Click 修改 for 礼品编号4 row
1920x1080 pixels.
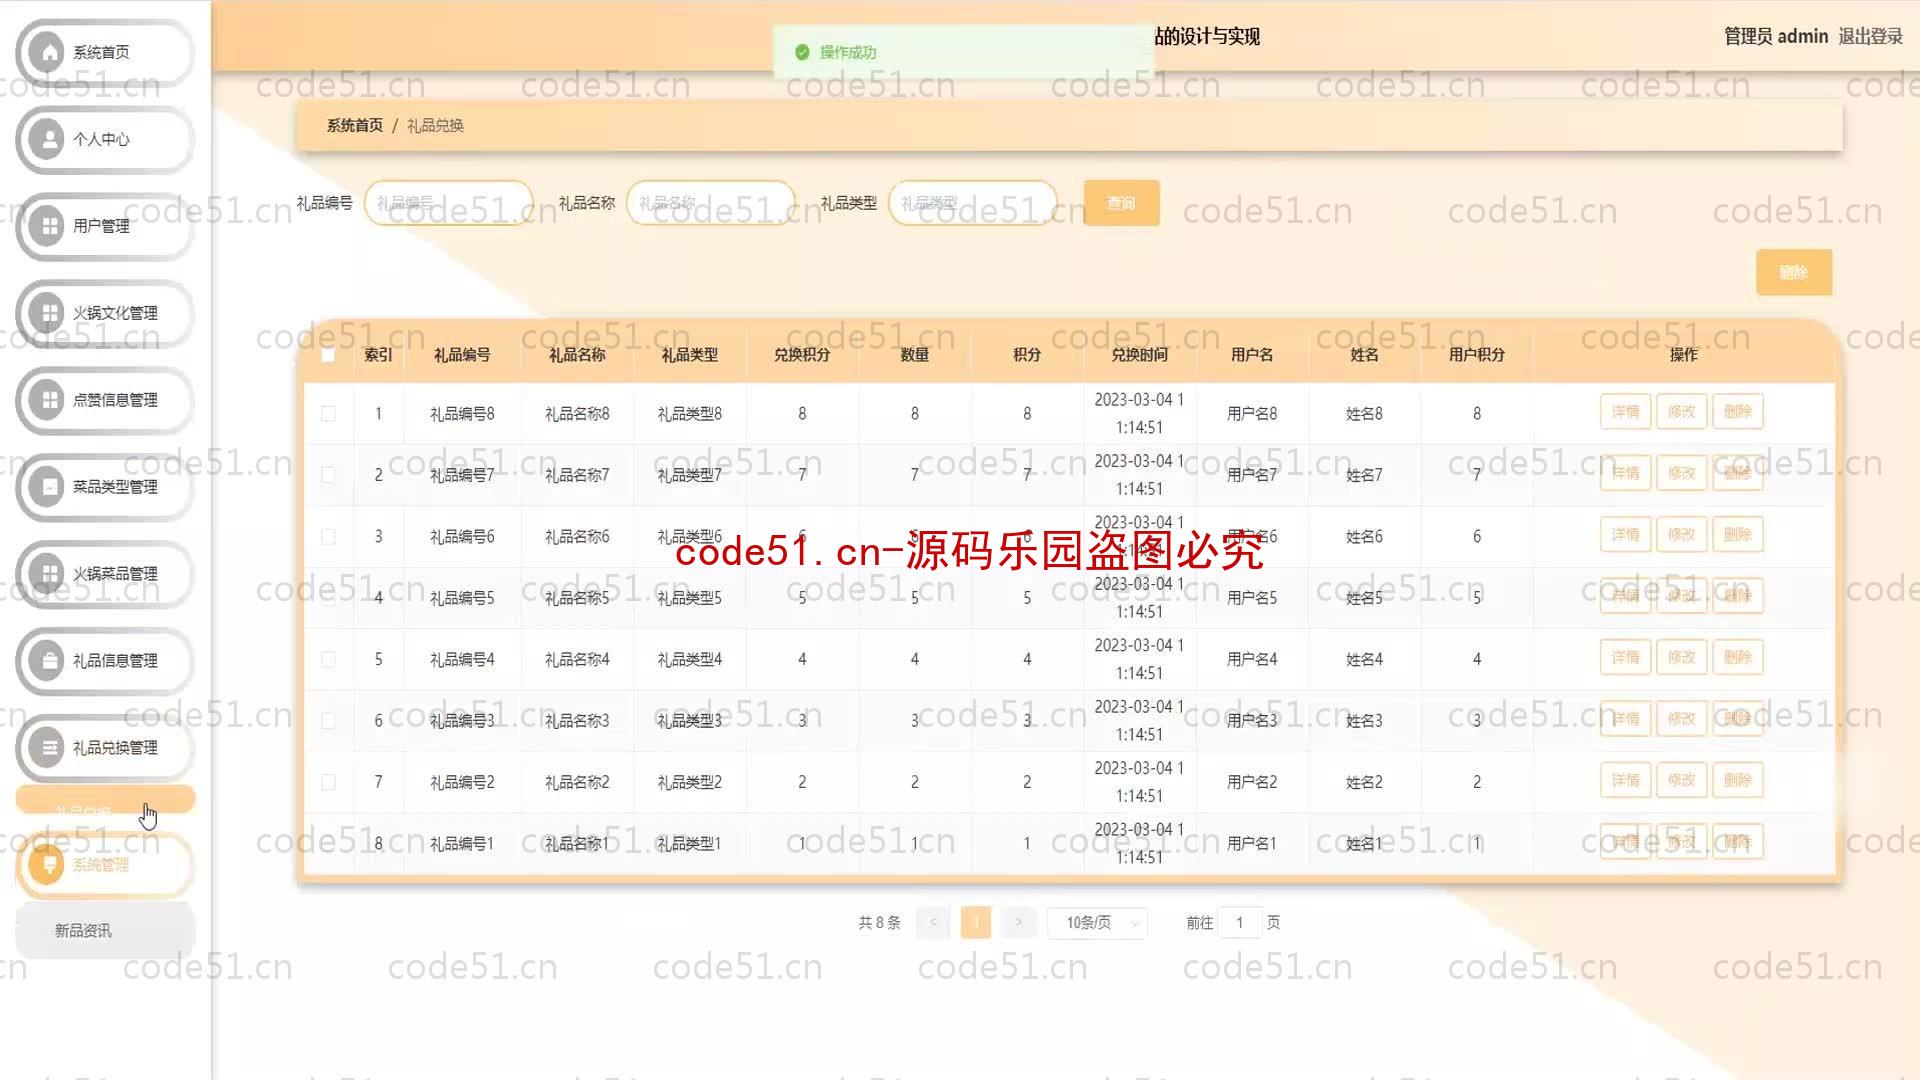pos(1681,658)
